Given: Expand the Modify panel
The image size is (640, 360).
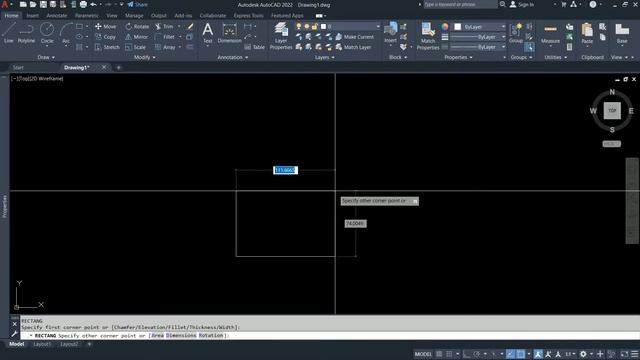Looking at the screenshot, I should tap(145, 58).
